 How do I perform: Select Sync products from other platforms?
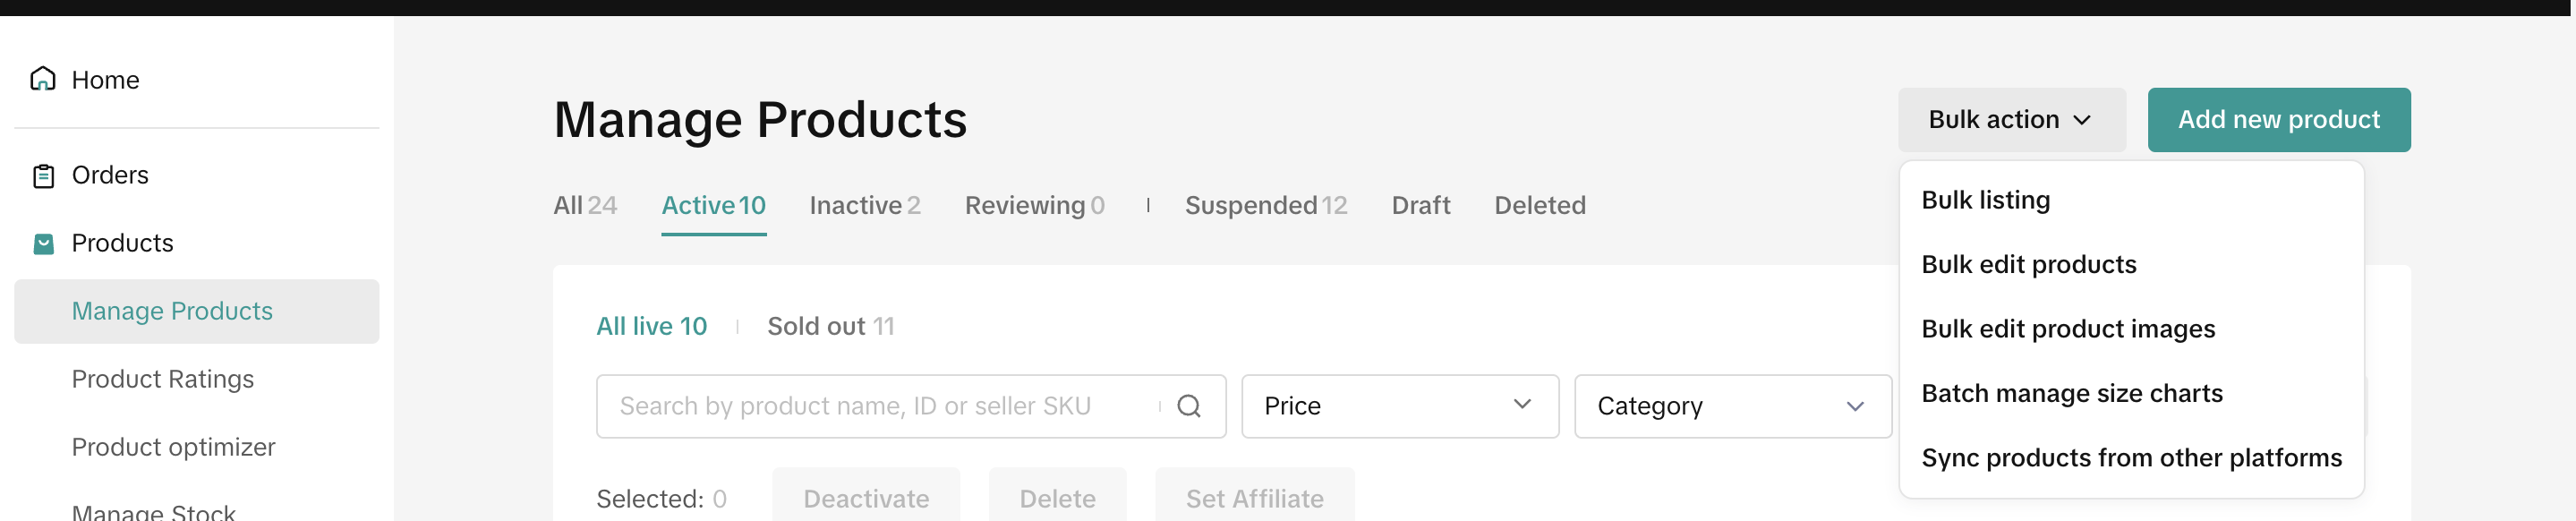point(2130,458)
